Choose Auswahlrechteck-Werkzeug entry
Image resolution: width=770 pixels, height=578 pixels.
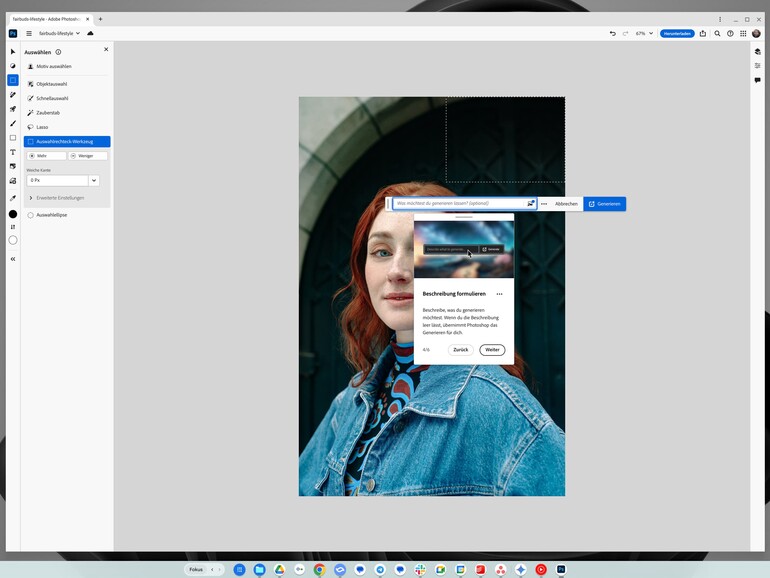click(x=67, y=141)
